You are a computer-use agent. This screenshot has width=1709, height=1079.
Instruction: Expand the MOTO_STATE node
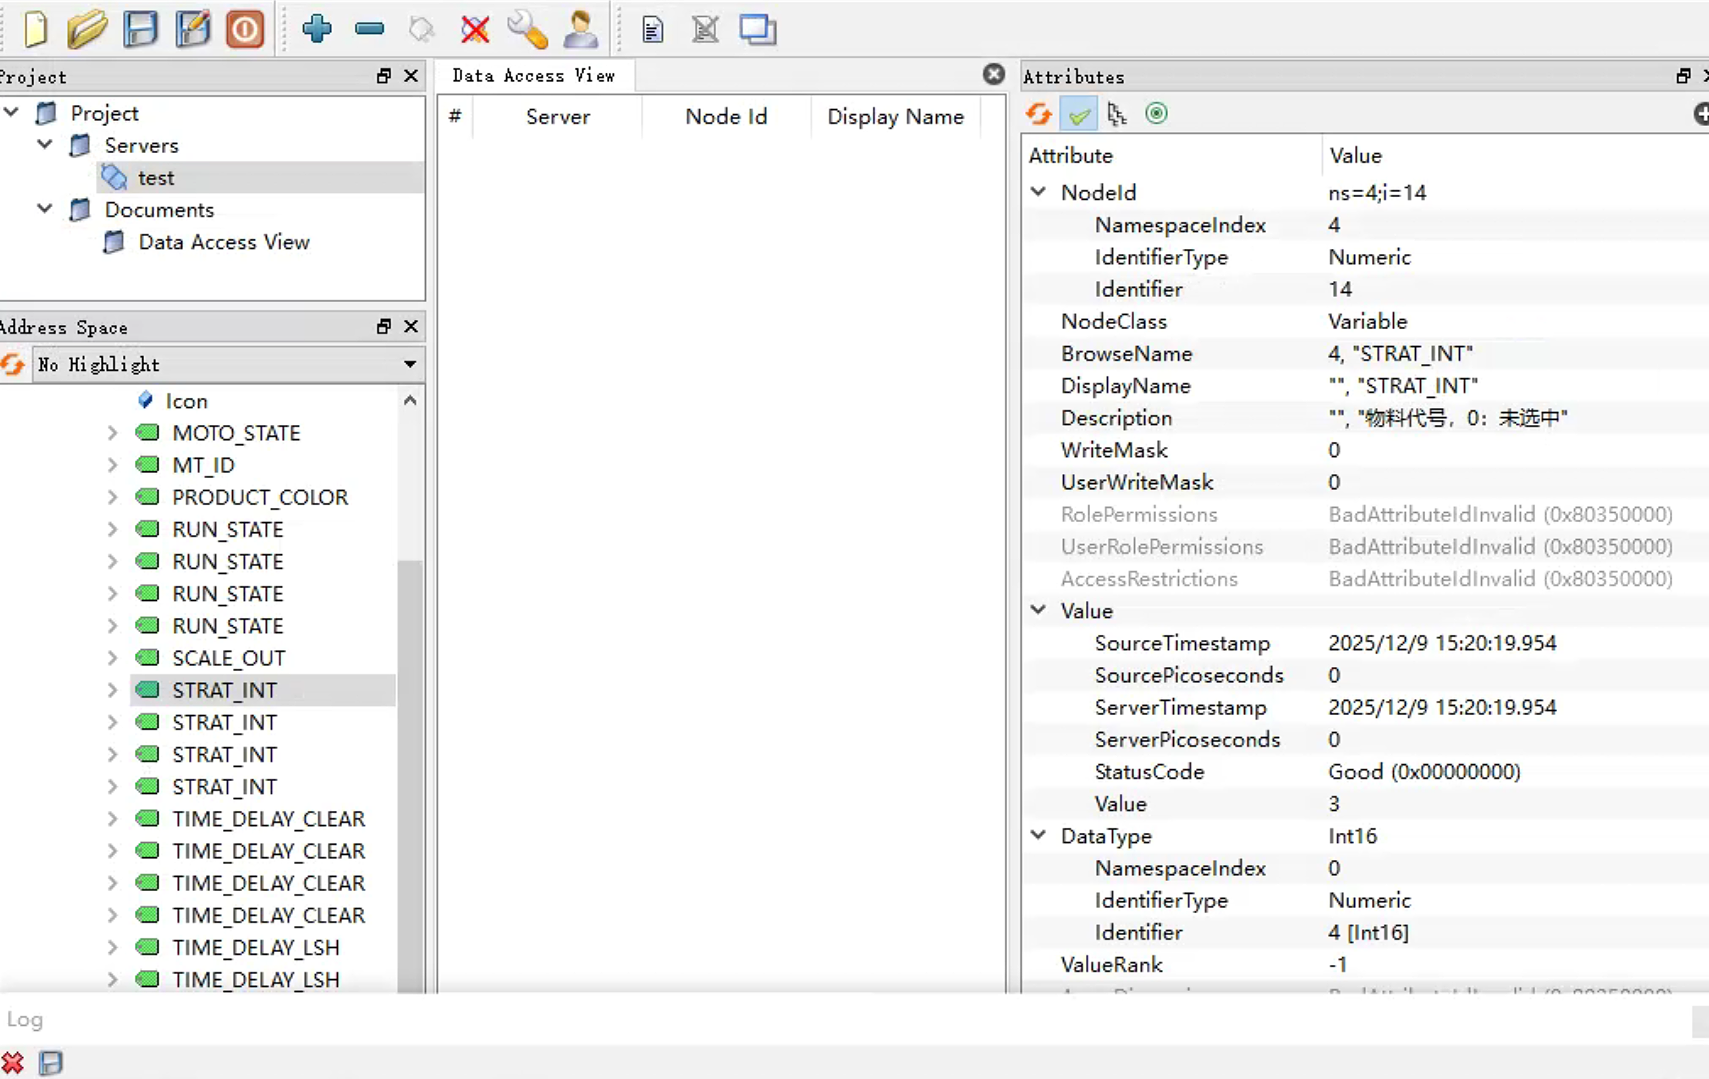112,433
